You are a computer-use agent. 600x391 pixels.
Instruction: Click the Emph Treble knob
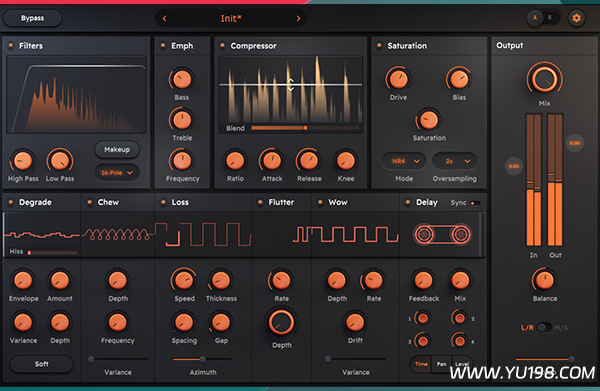tap(182, 120)
